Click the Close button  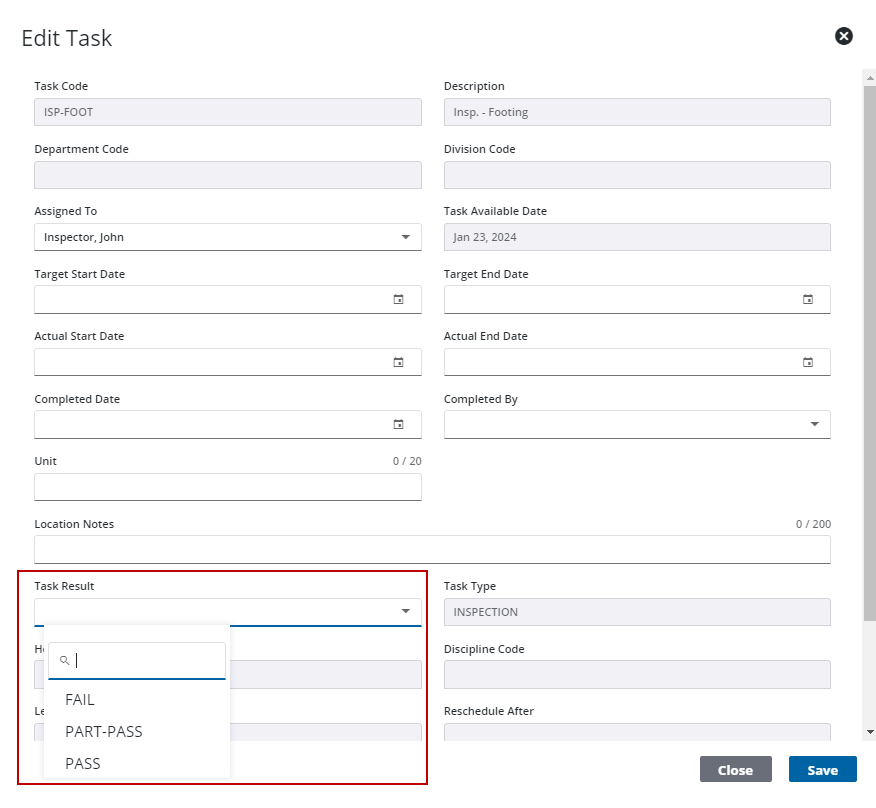click(735, 770)
